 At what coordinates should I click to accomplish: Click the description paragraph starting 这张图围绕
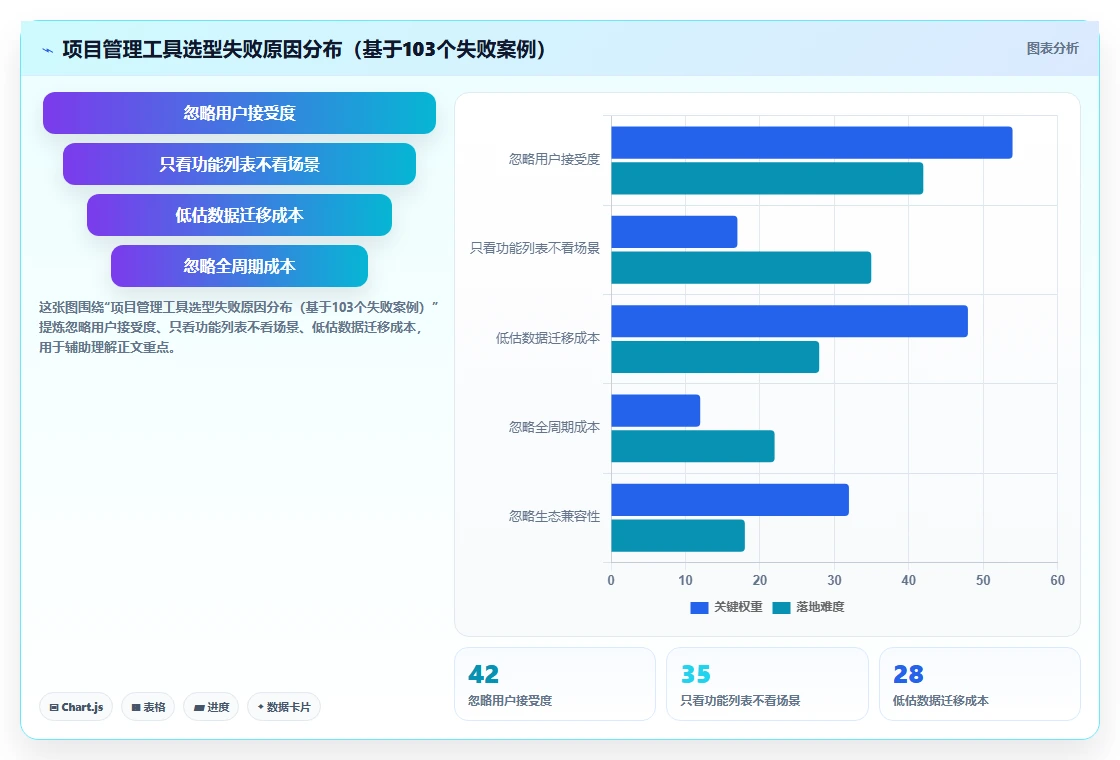pos(239,327)
